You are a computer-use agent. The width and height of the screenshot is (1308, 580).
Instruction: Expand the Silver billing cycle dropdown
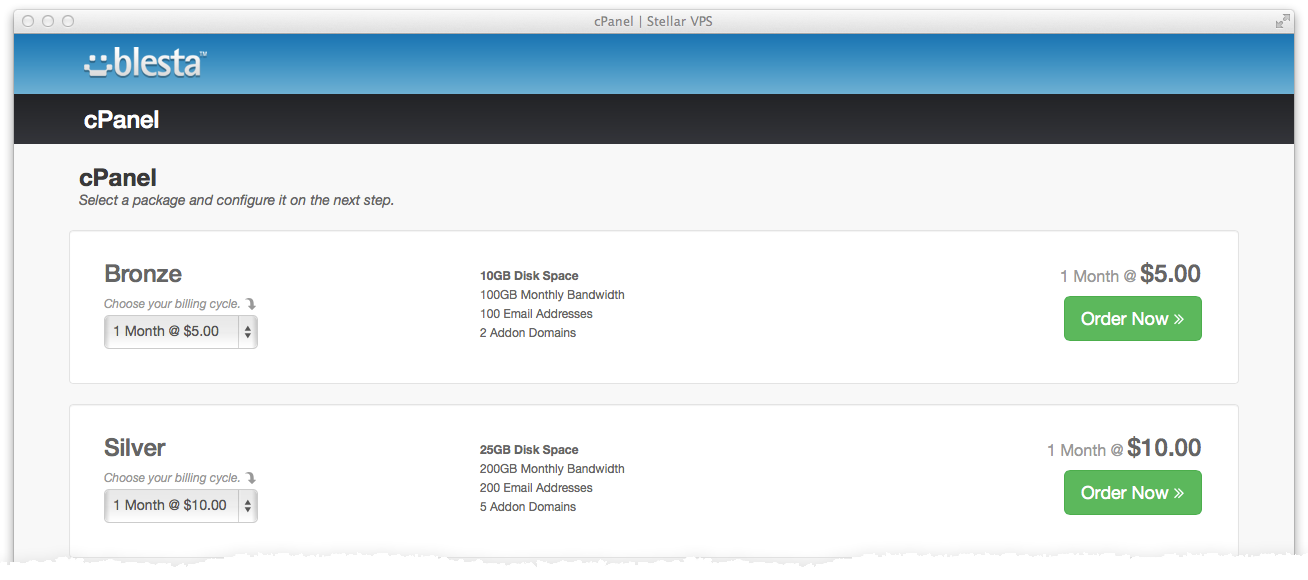(180, 506)
